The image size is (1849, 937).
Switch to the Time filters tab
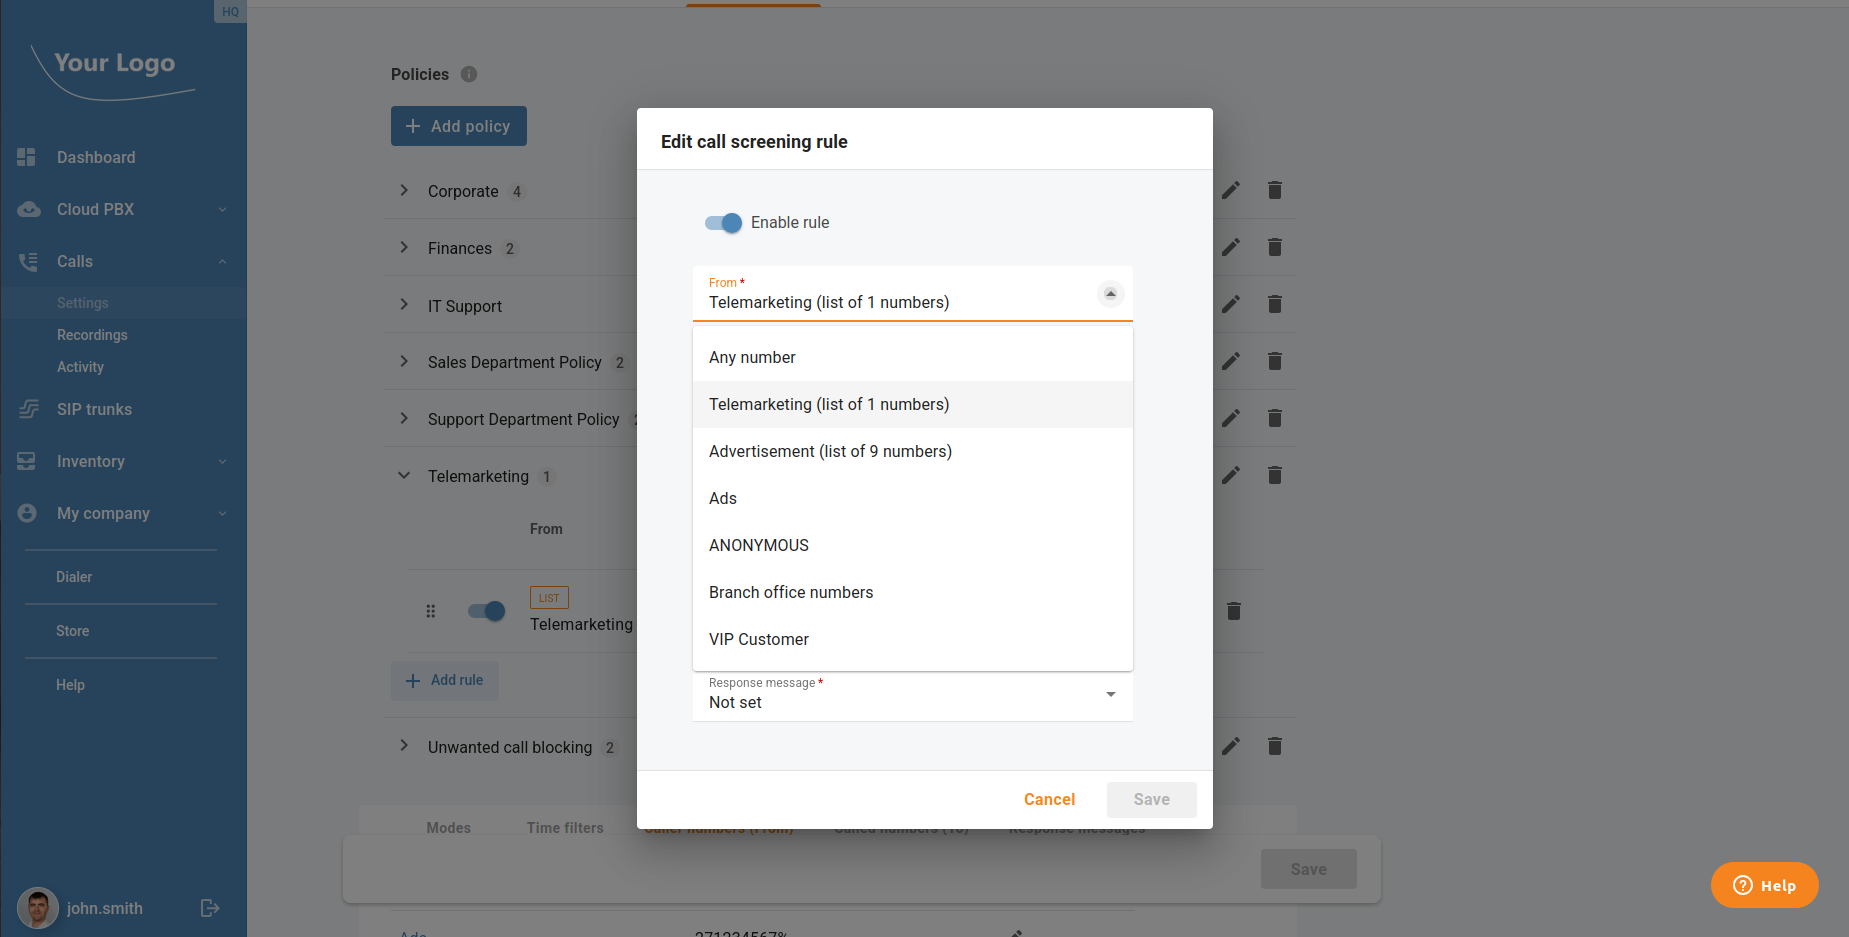[x=565, y=828]
